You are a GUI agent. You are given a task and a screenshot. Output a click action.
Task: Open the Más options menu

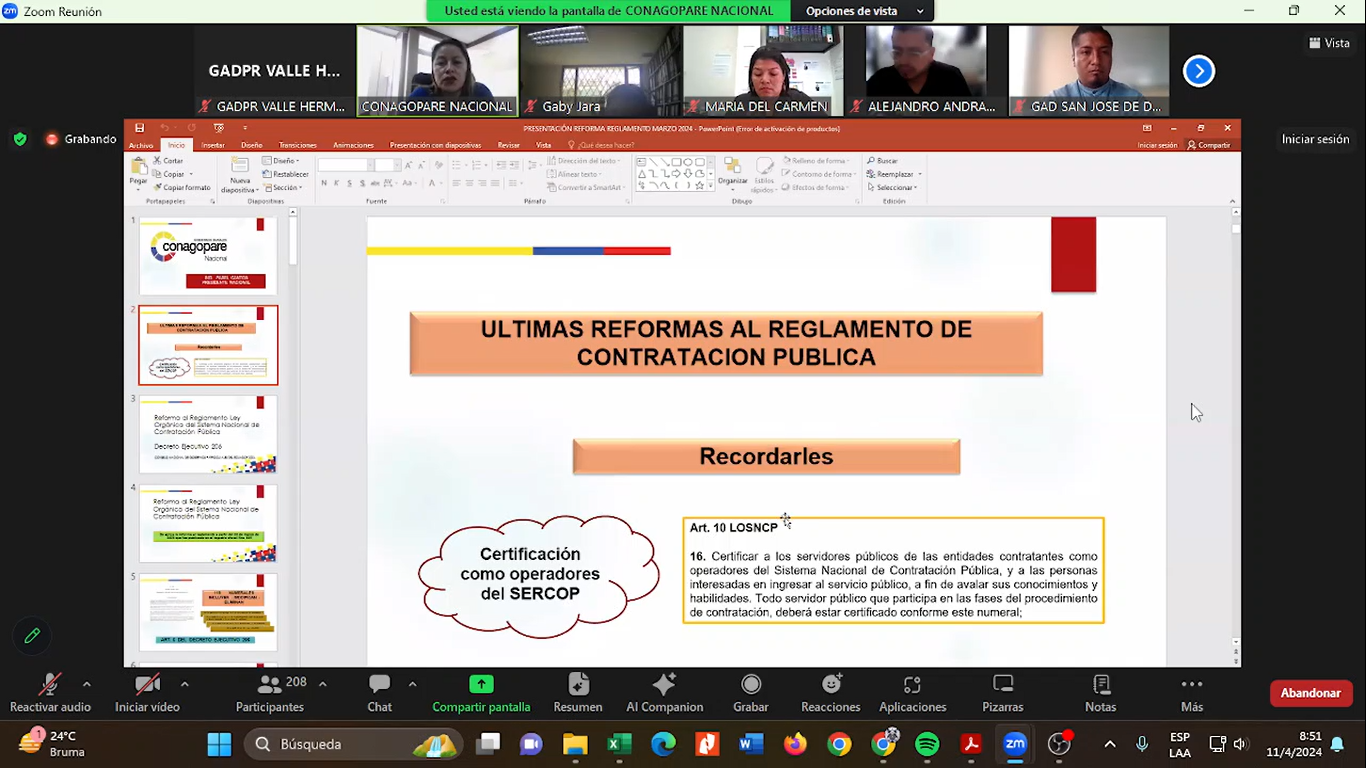click(x=1191, y=685)
